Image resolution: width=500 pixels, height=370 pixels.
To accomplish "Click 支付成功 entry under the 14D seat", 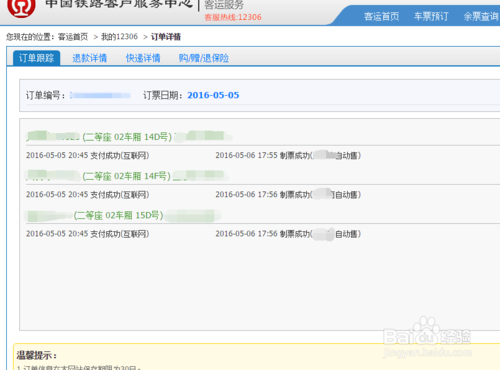I will pyautogui.click(x=88, y=155).
